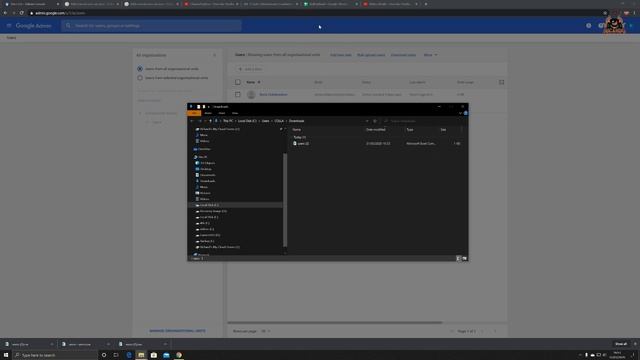Click the Explorer up-one-level arrow
This screenshot has height=360, width=640.
(x=210, y=121)
